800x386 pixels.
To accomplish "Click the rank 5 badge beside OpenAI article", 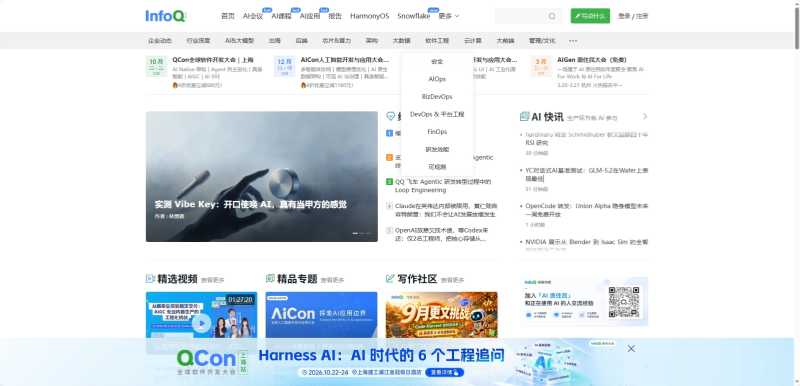I will (389, 230).
